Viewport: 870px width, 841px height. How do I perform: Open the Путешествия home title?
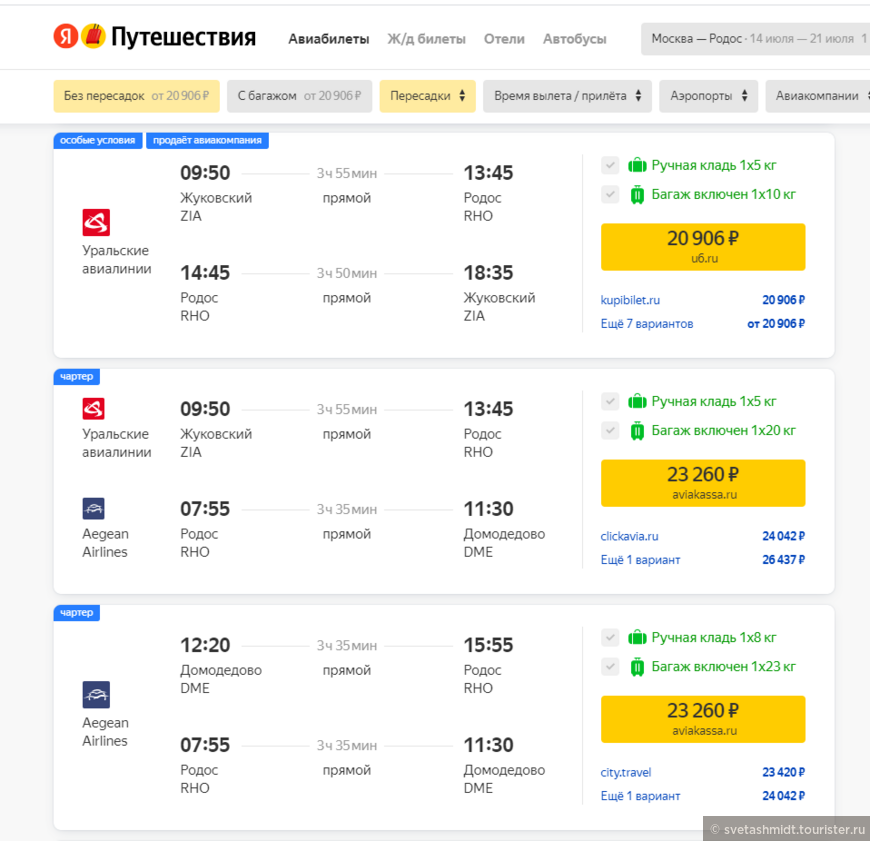click(183, 37)
